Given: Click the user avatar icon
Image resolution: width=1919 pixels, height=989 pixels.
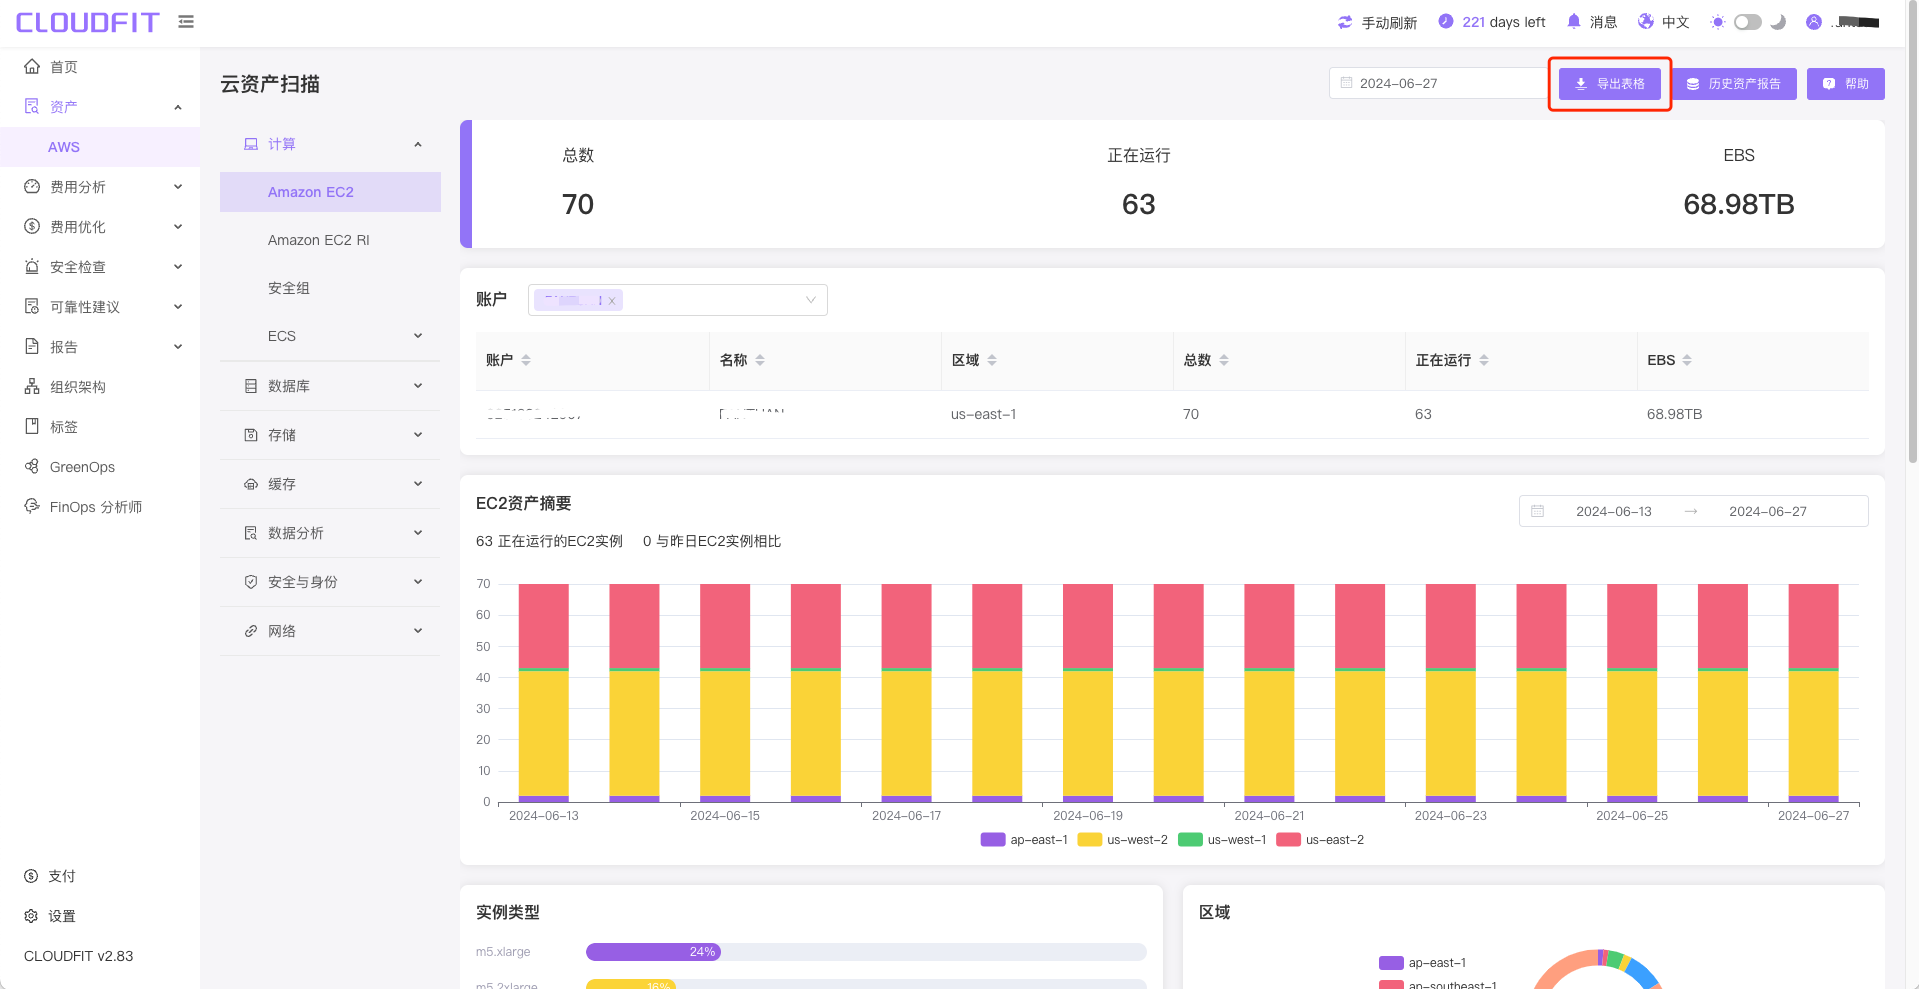Looking at the screenshot, I should click(x=1814, y=21).
